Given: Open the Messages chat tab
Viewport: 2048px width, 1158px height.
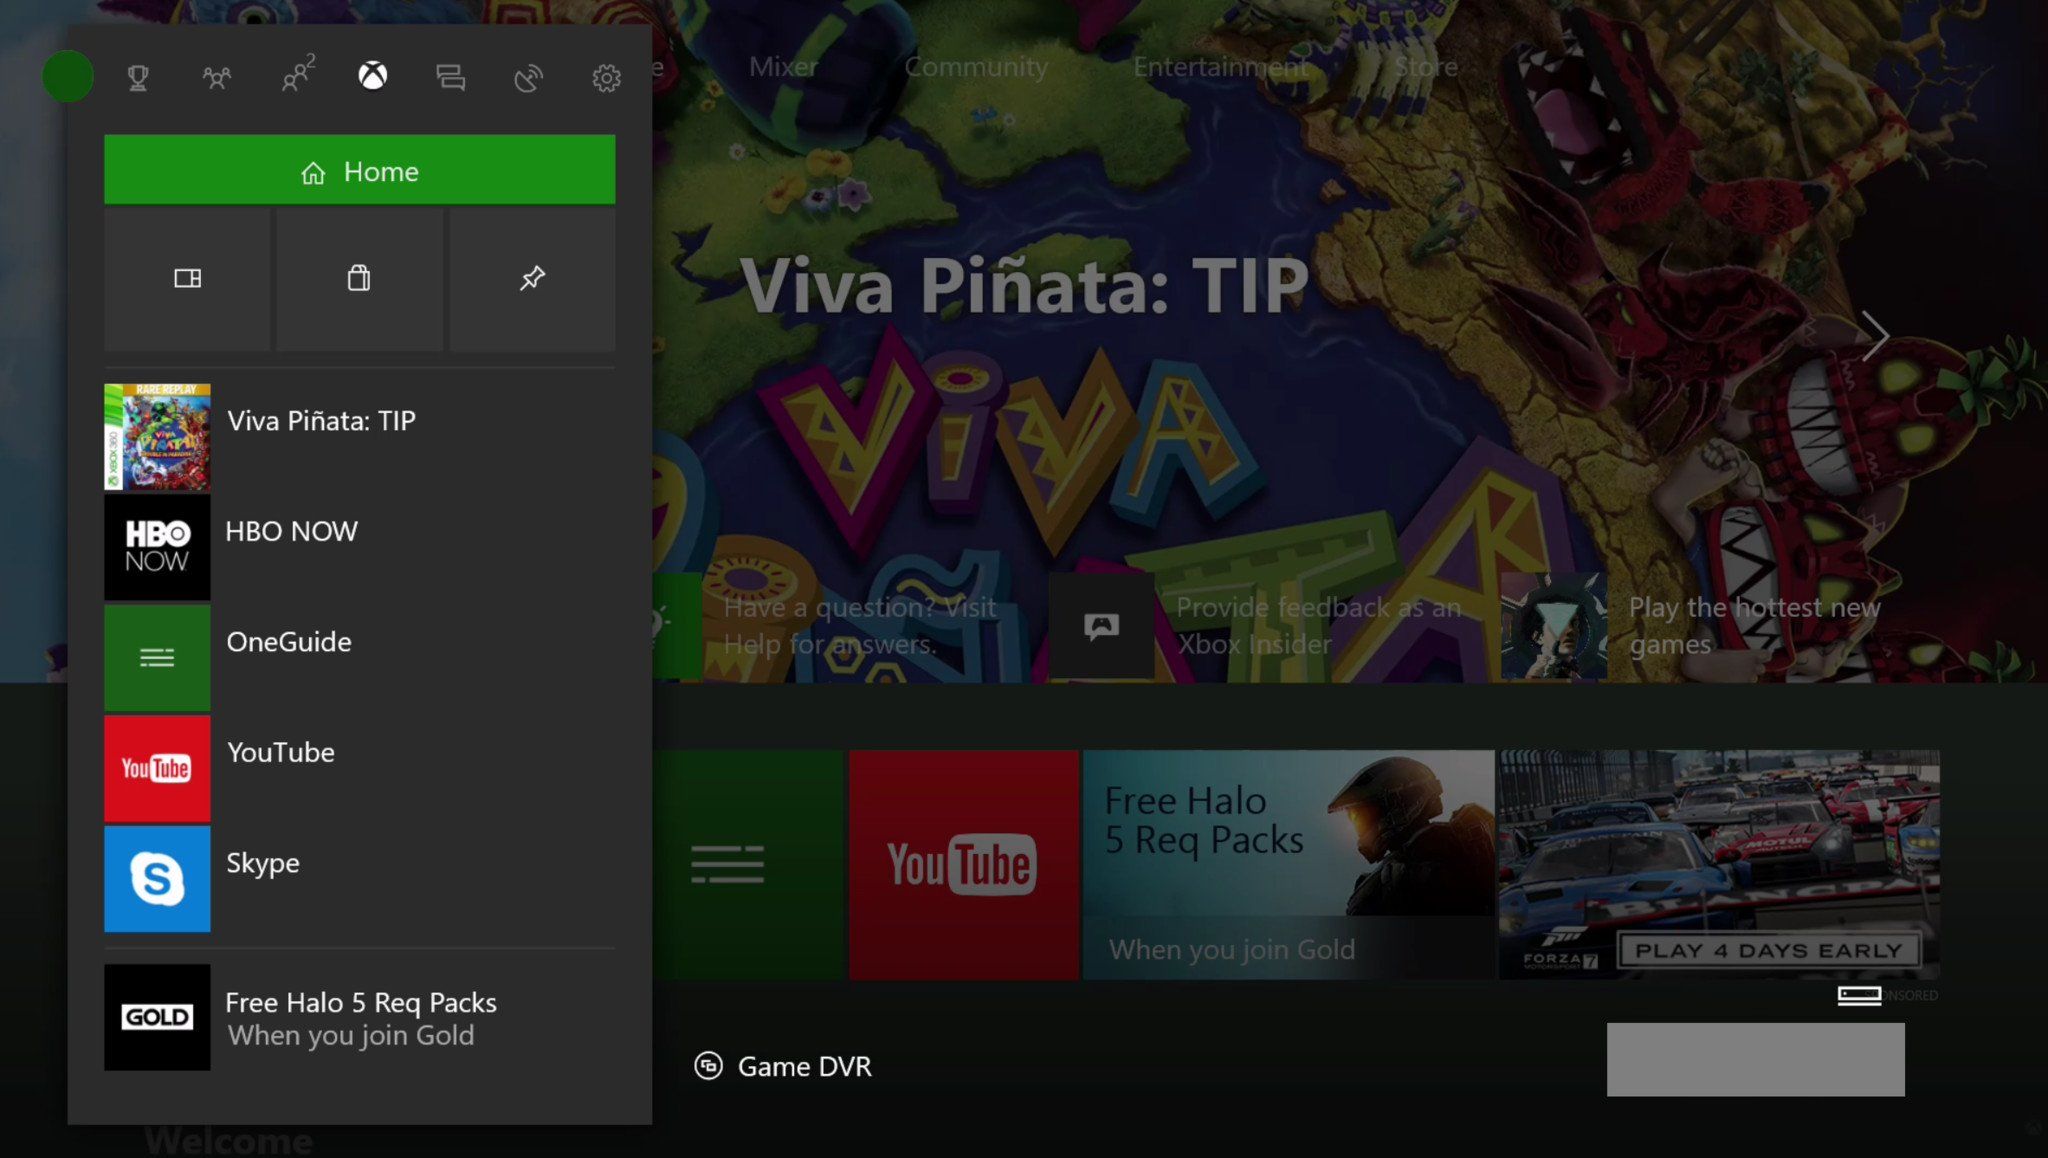Looking at the screenshot, I should pos(450,77).
